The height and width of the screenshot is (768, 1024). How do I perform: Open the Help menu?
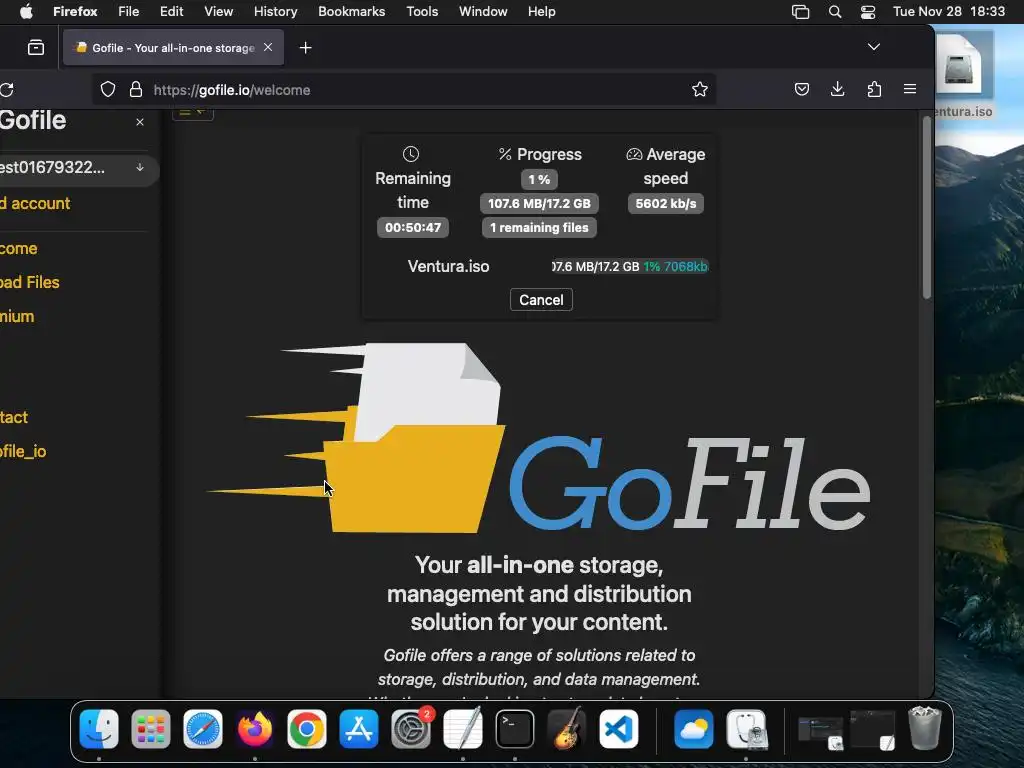click(541, 11)
